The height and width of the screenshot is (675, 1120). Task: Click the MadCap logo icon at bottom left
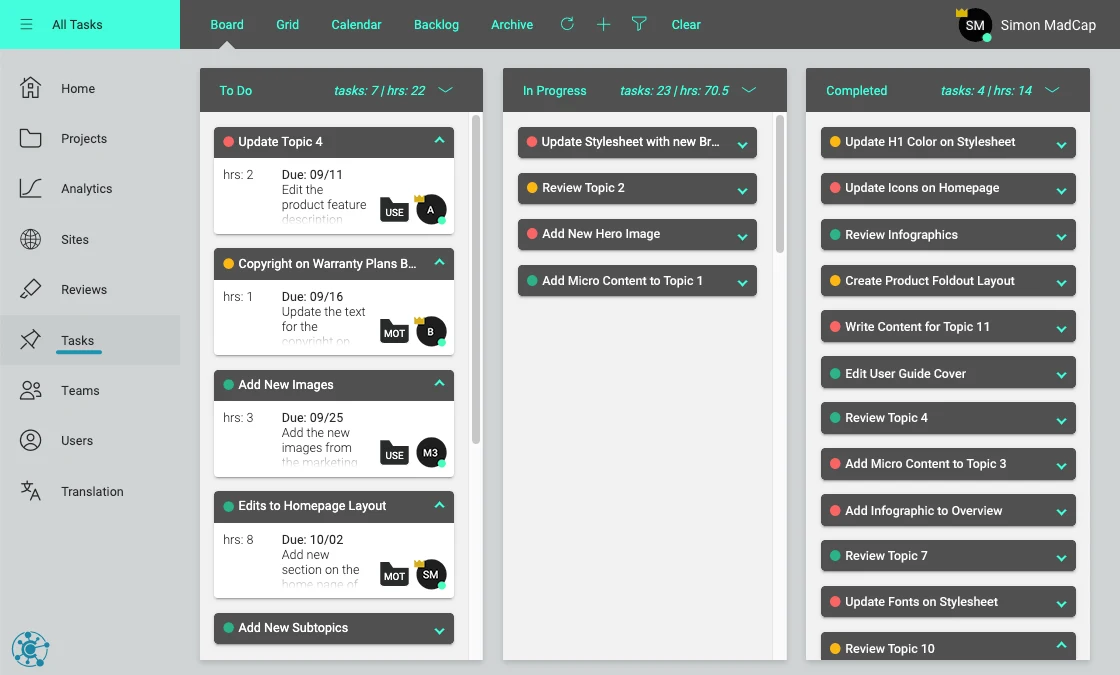click(x=30, y=649)
